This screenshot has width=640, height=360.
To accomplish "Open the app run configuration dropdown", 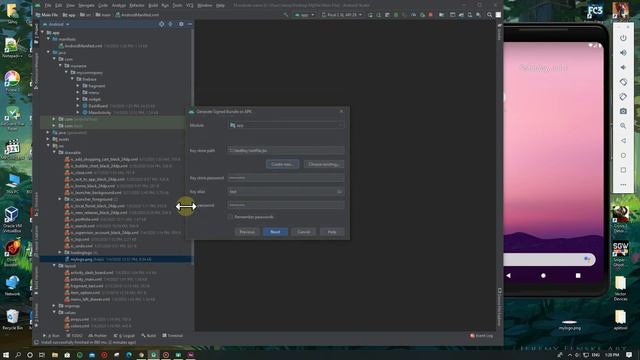I will 304,15.
